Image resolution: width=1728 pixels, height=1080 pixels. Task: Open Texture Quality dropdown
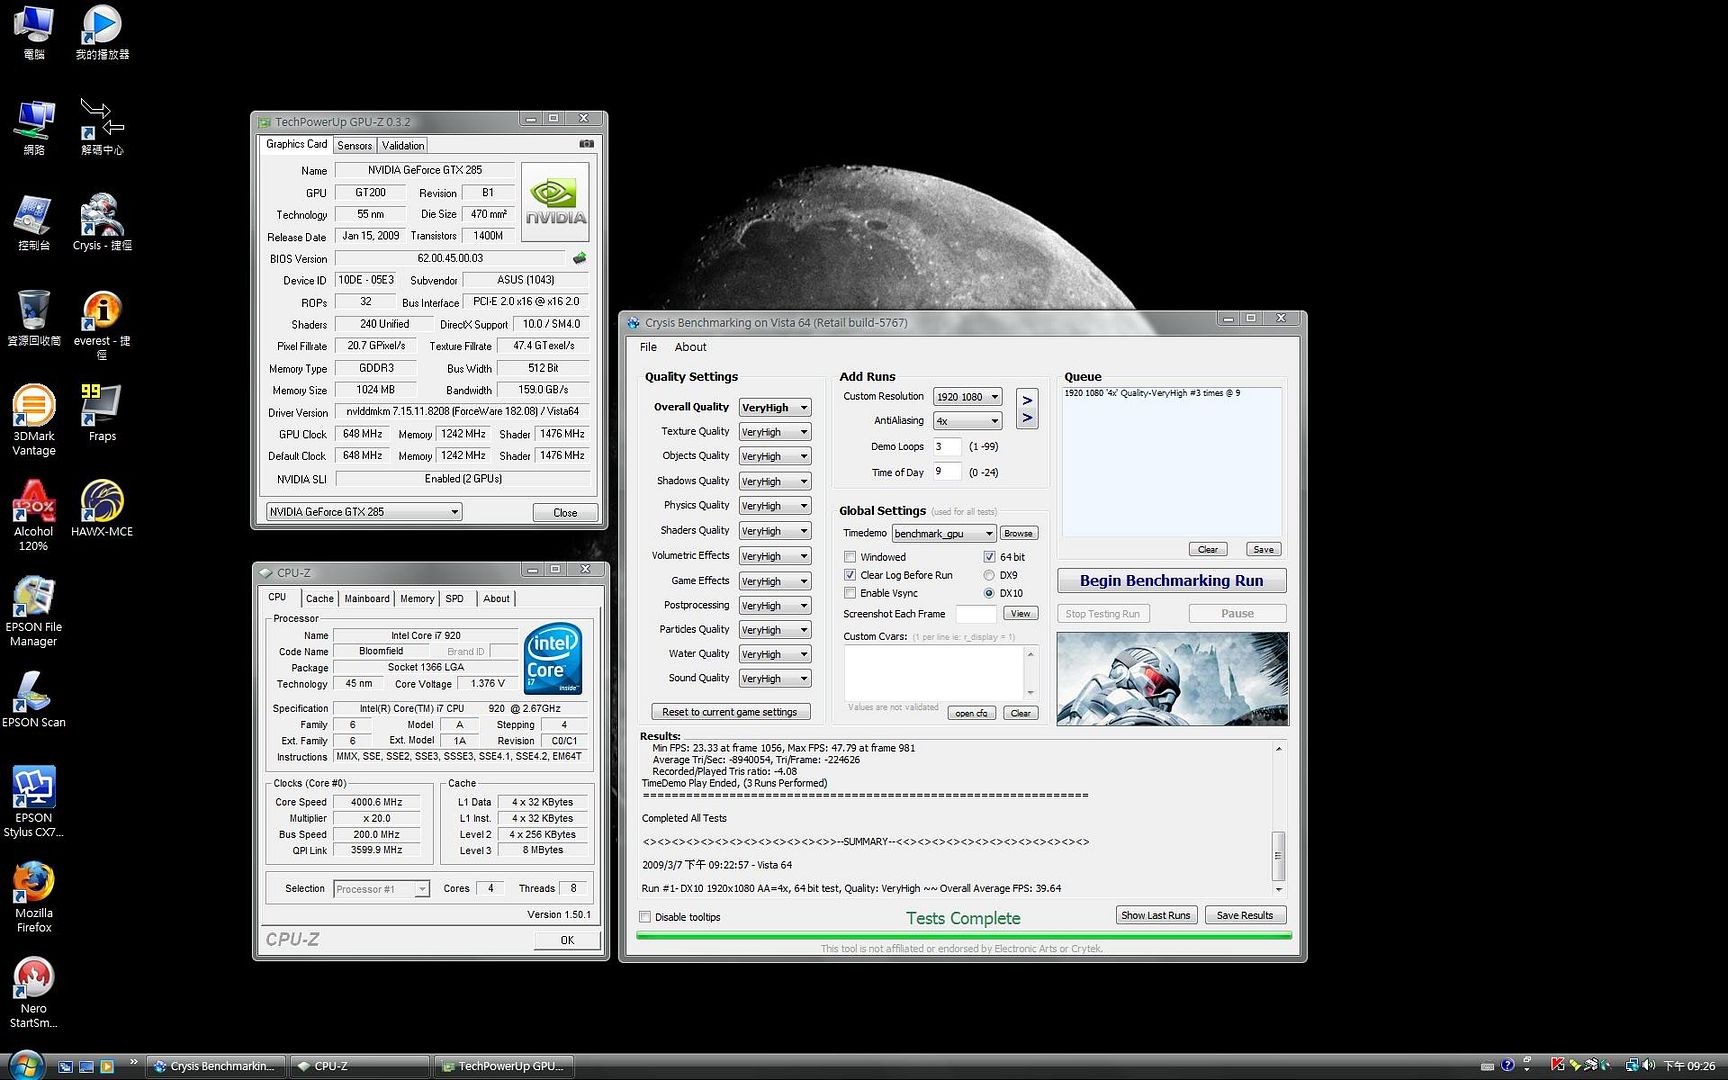coord(775,432)
